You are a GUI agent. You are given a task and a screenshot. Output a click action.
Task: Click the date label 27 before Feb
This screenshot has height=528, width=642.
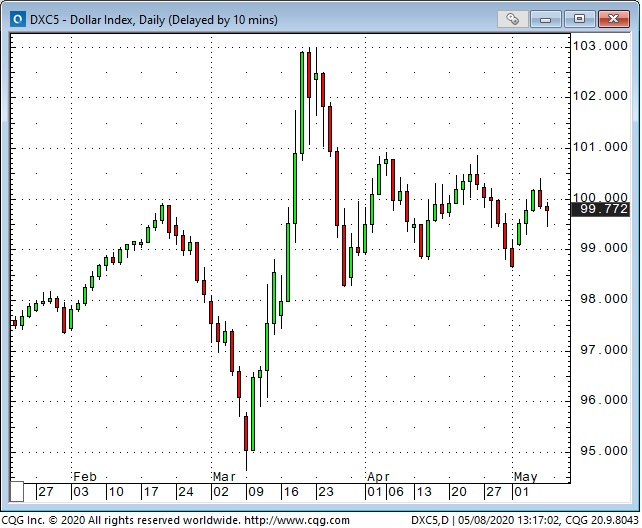[45, 492]
